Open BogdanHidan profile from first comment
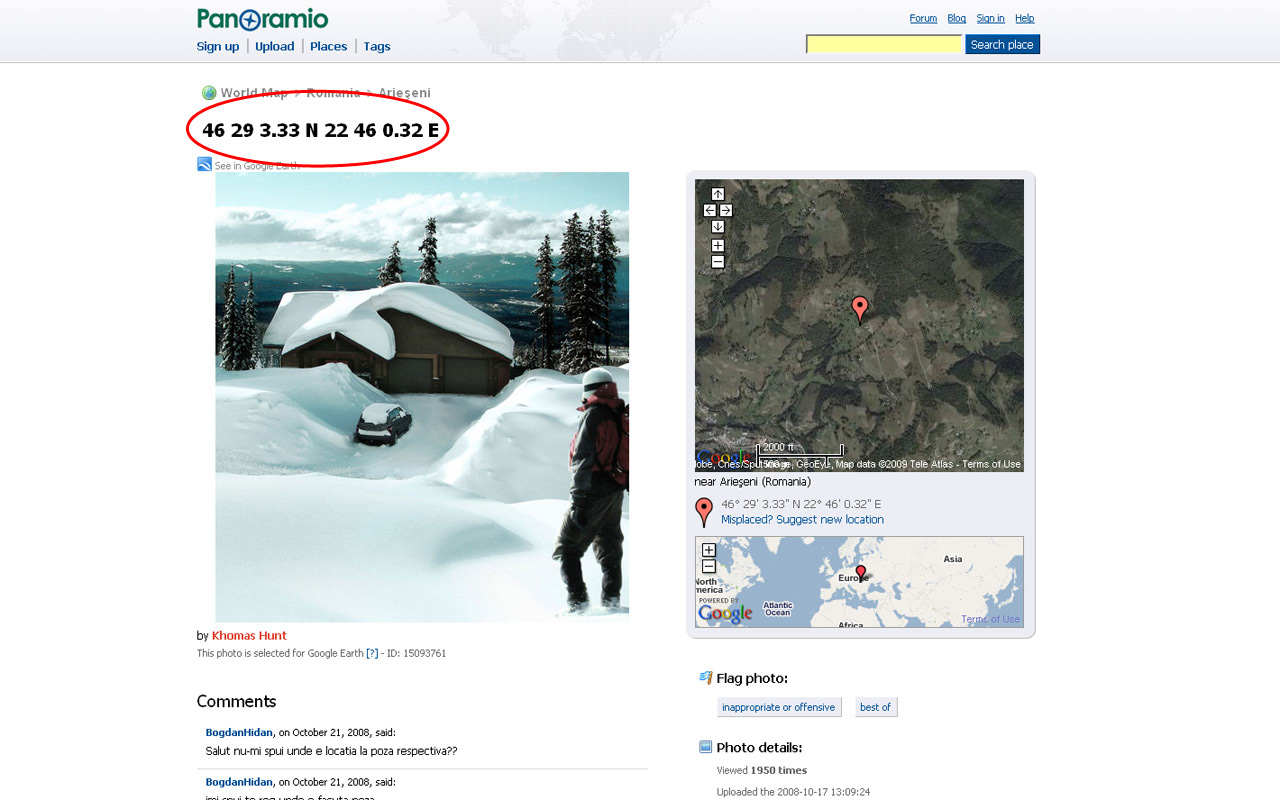The height and width of the screenshot is (800, 1280). [239, 733]
